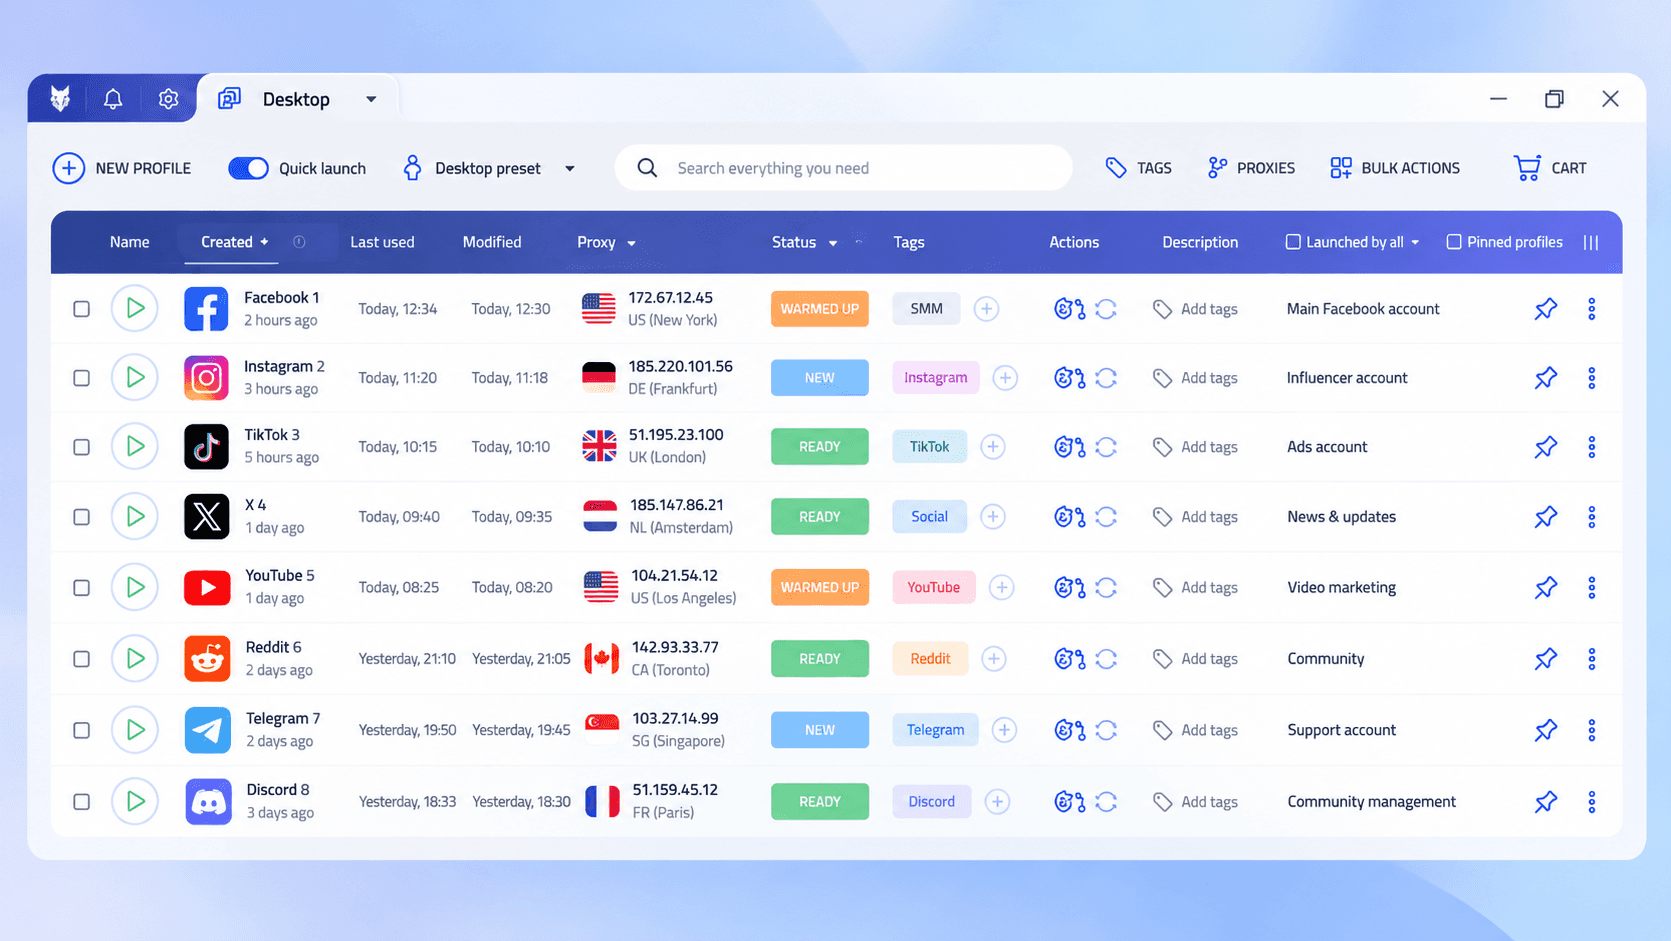Open Bulk Actions
Viewport: 1671px width, 941px height.
[1395, 168]
